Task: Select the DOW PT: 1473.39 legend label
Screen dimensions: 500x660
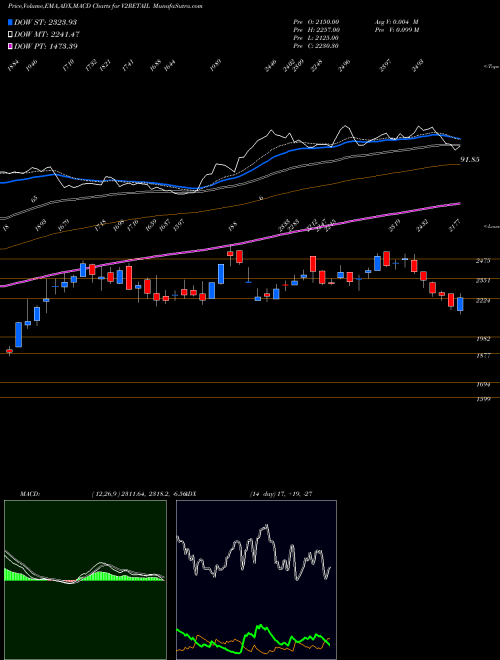Action: [x=45, y=46]
